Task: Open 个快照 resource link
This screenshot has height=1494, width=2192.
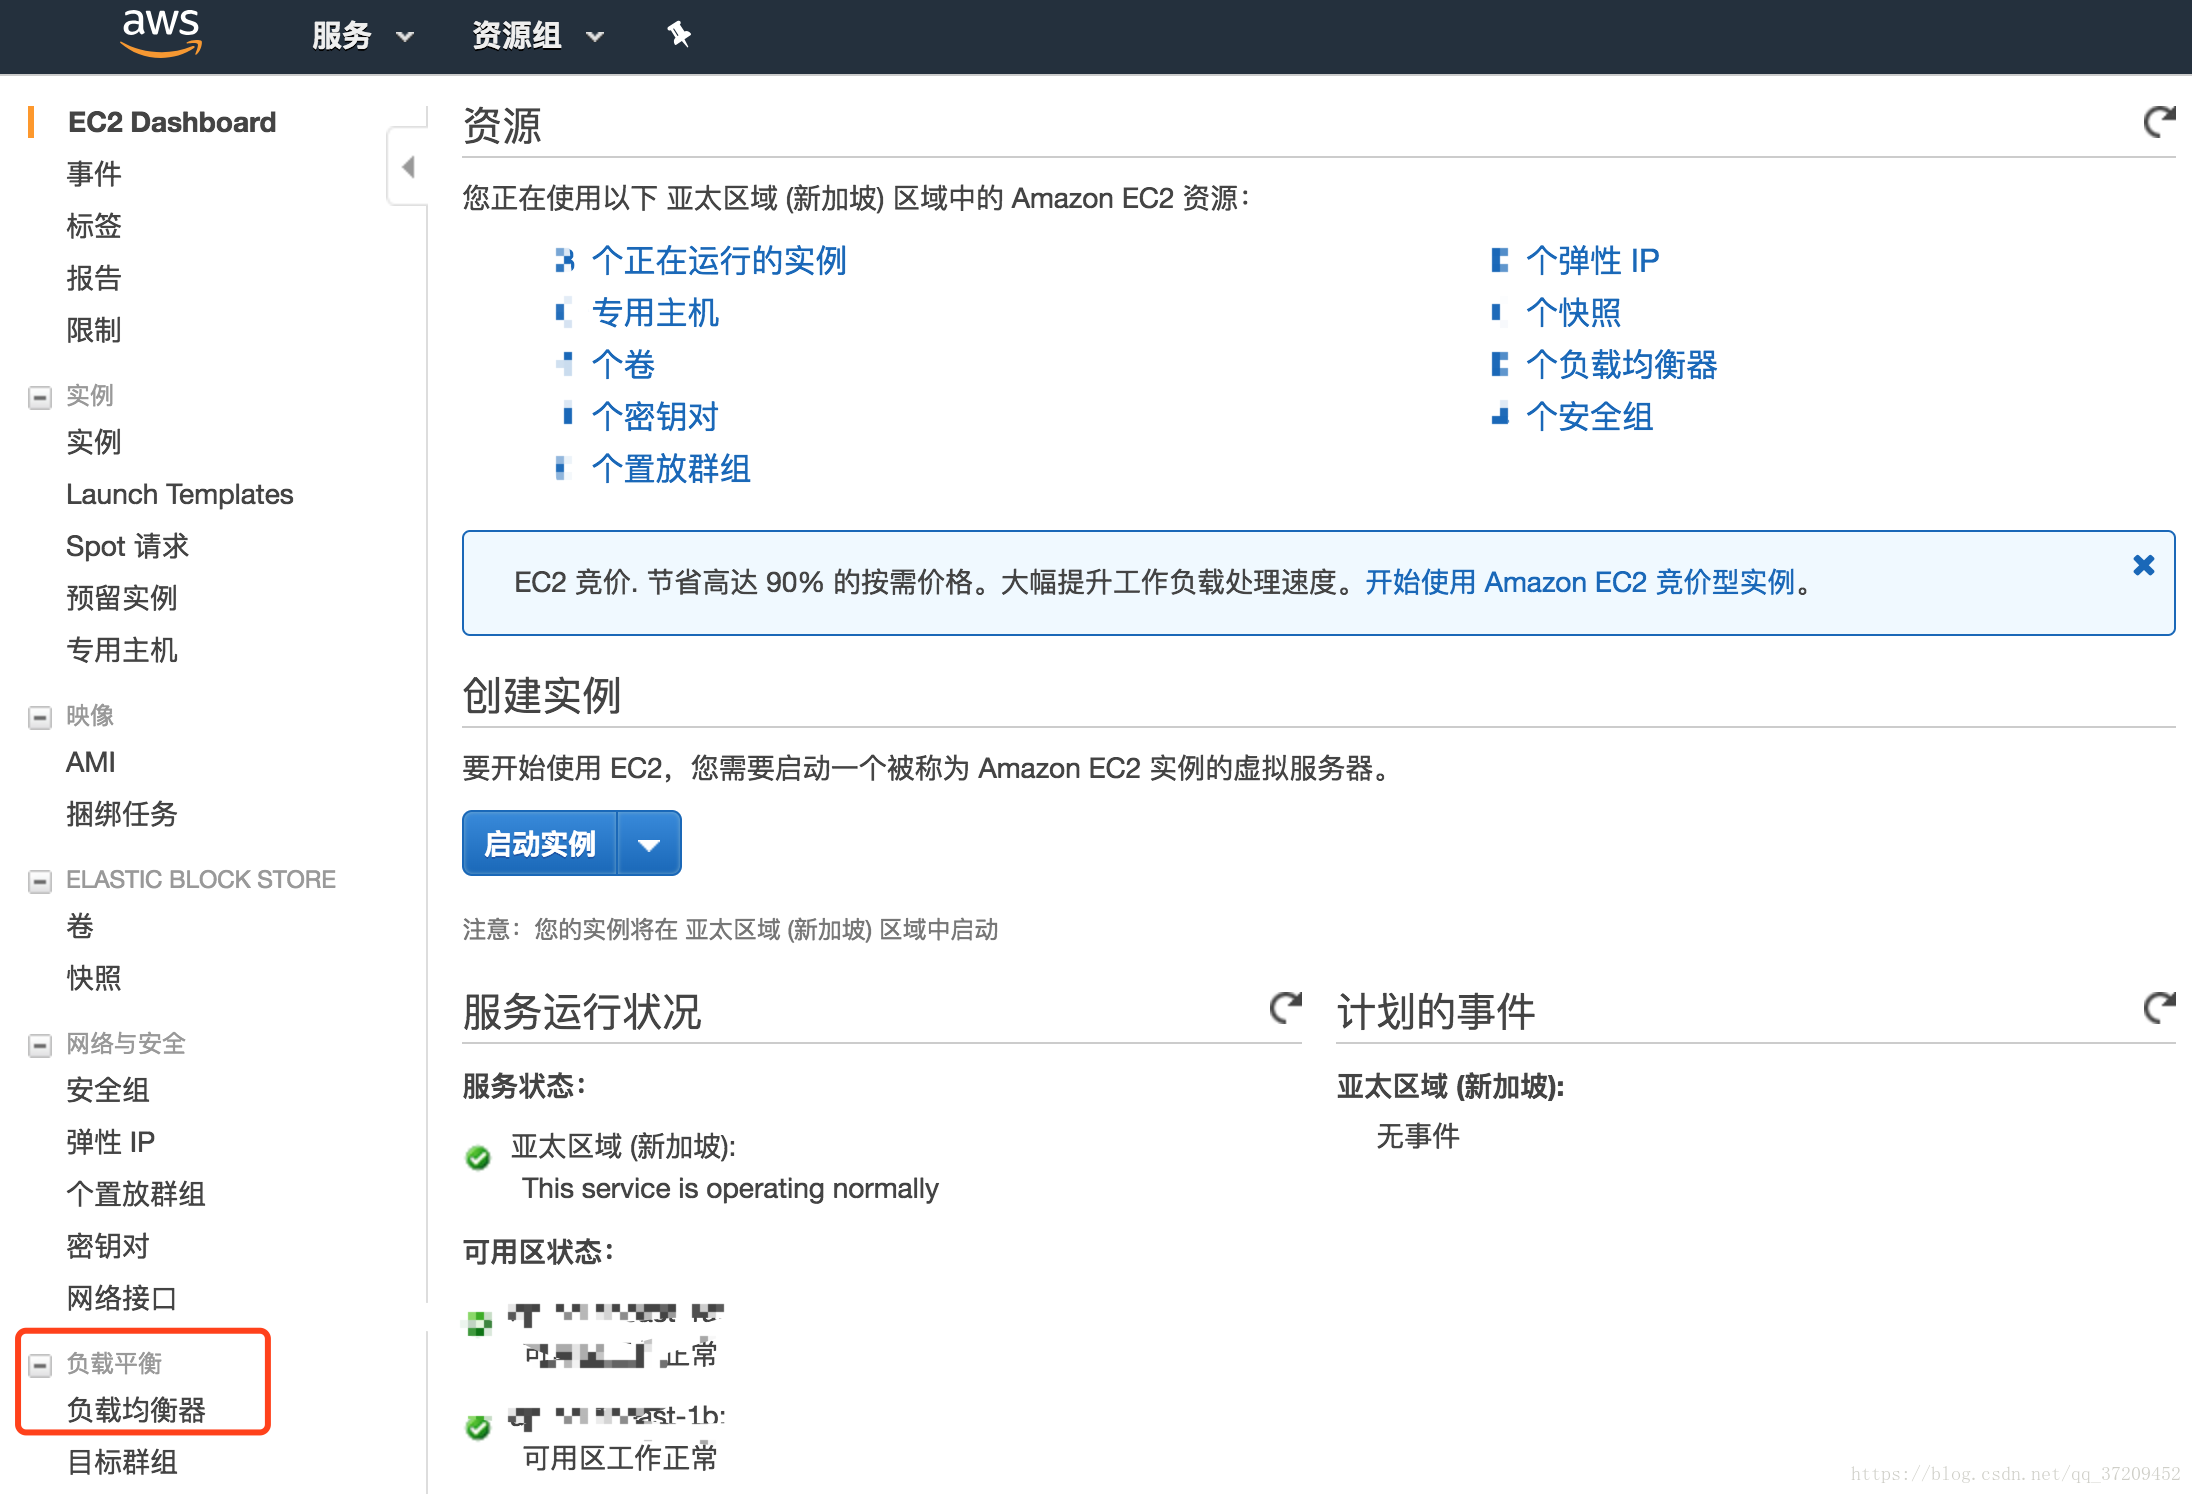Action: pos(1573,313)
